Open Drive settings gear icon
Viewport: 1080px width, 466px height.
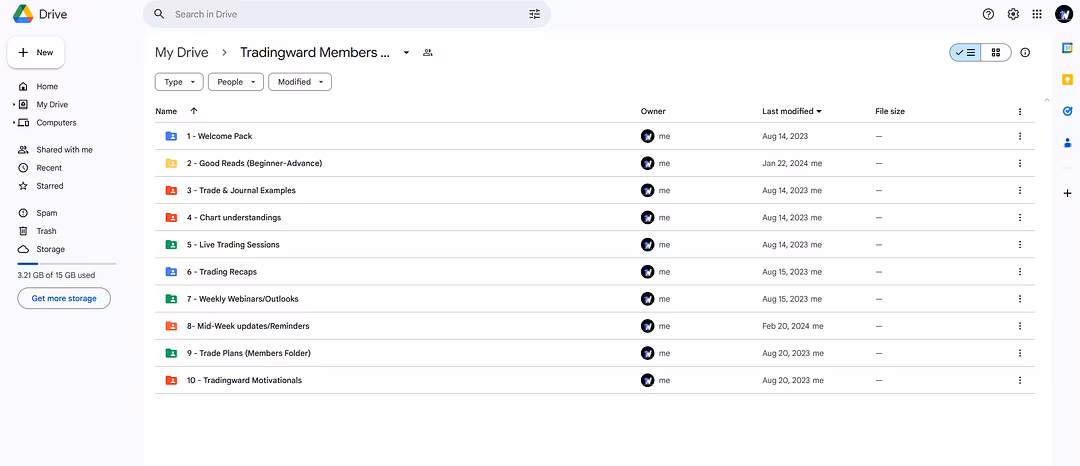pyautogui.click(x=1013, y=14)
